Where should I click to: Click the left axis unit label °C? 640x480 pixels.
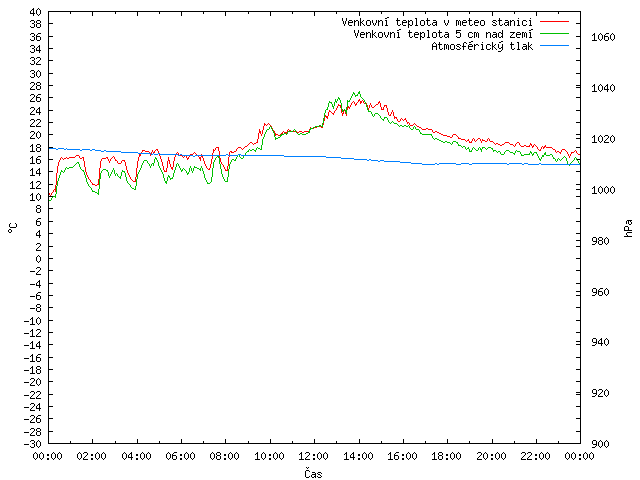click(x=13, y=228)
